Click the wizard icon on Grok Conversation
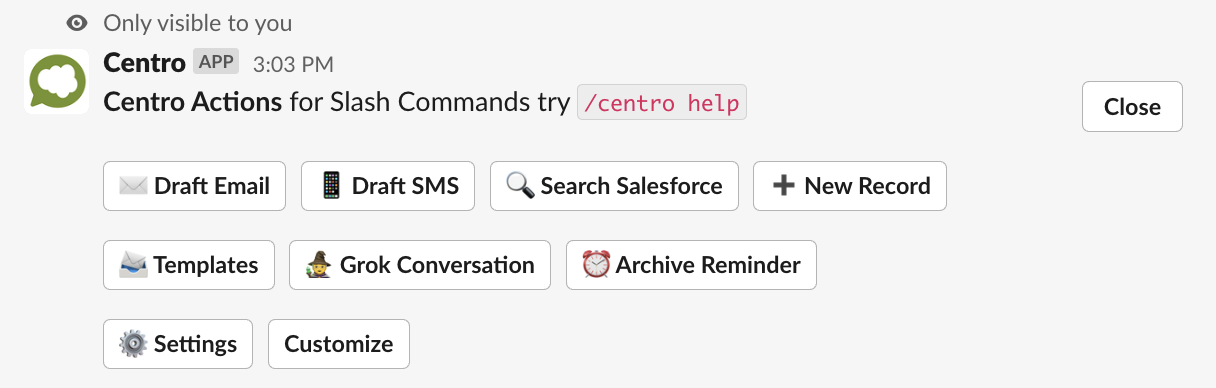Image resolution: width=1216 pixels, height=388 pixels. tap(320, 265)
